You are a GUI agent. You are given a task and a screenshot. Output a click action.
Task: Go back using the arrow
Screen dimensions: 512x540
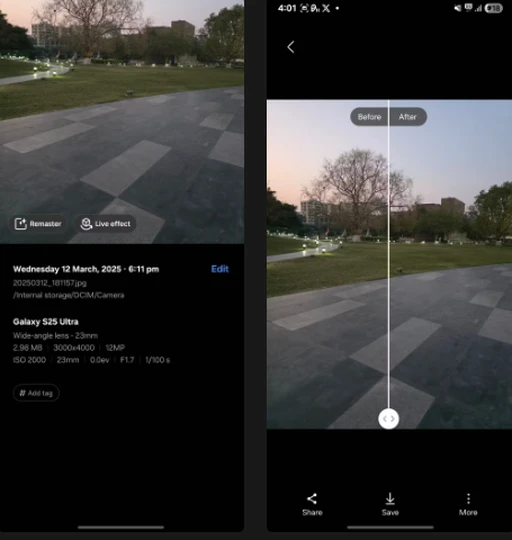(291, 47)
